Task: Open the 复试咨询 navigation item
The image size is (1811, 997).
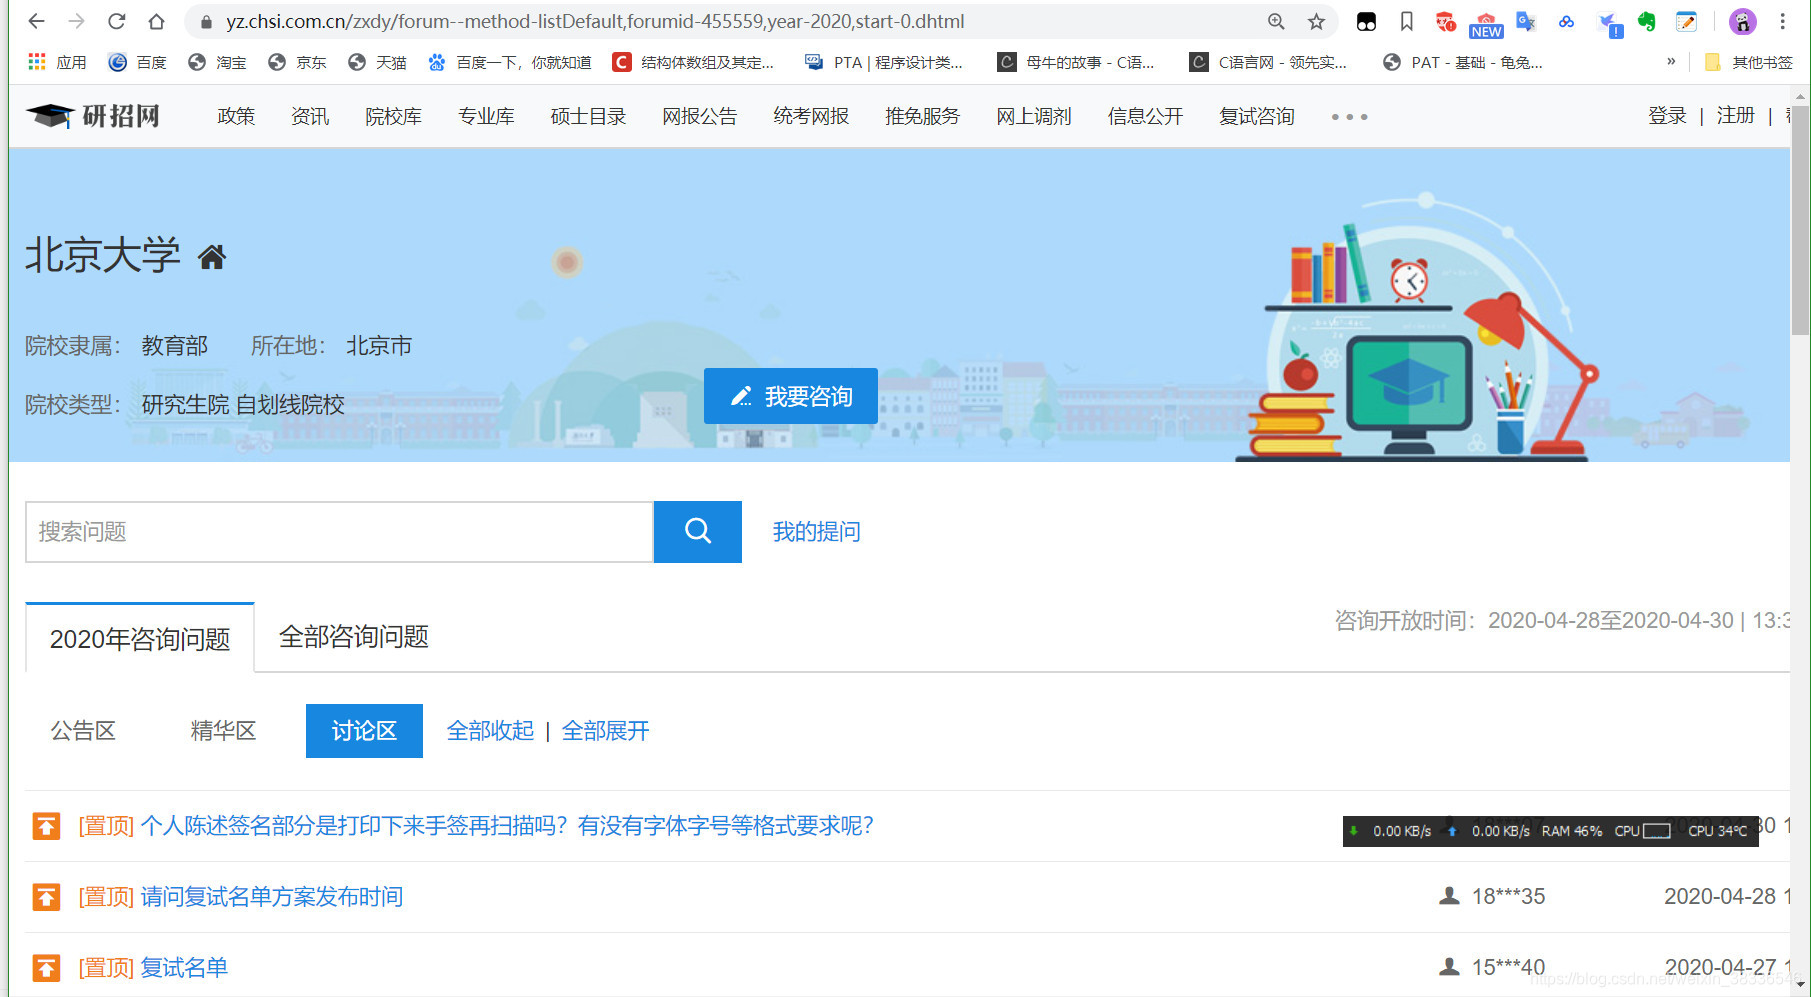Action: click(x=1257, y=116)
